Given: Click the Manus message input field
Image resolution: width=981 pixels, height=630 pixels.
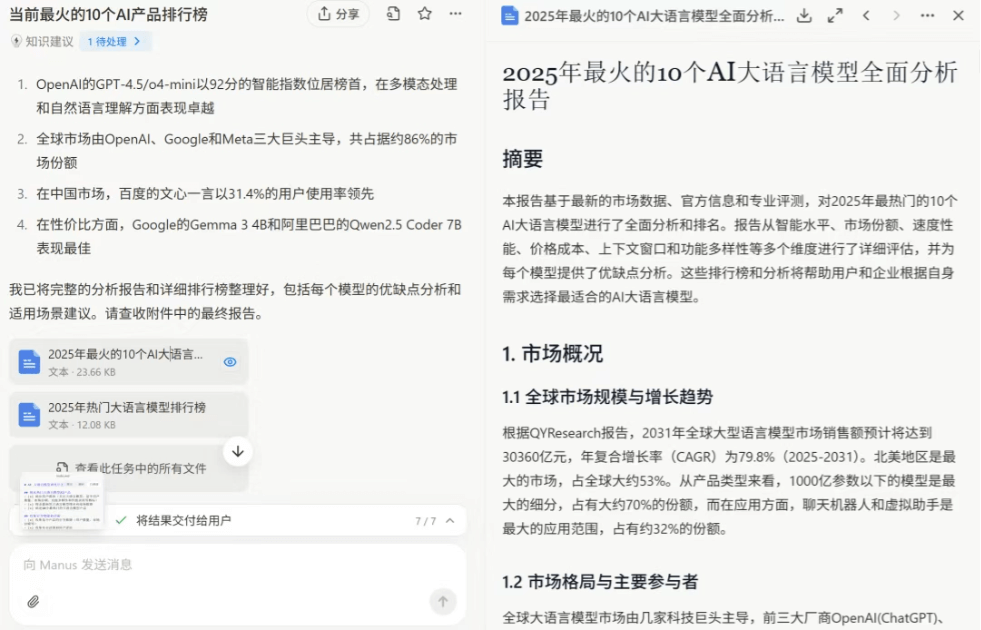Looking at the screenshot, I should 200,565.
